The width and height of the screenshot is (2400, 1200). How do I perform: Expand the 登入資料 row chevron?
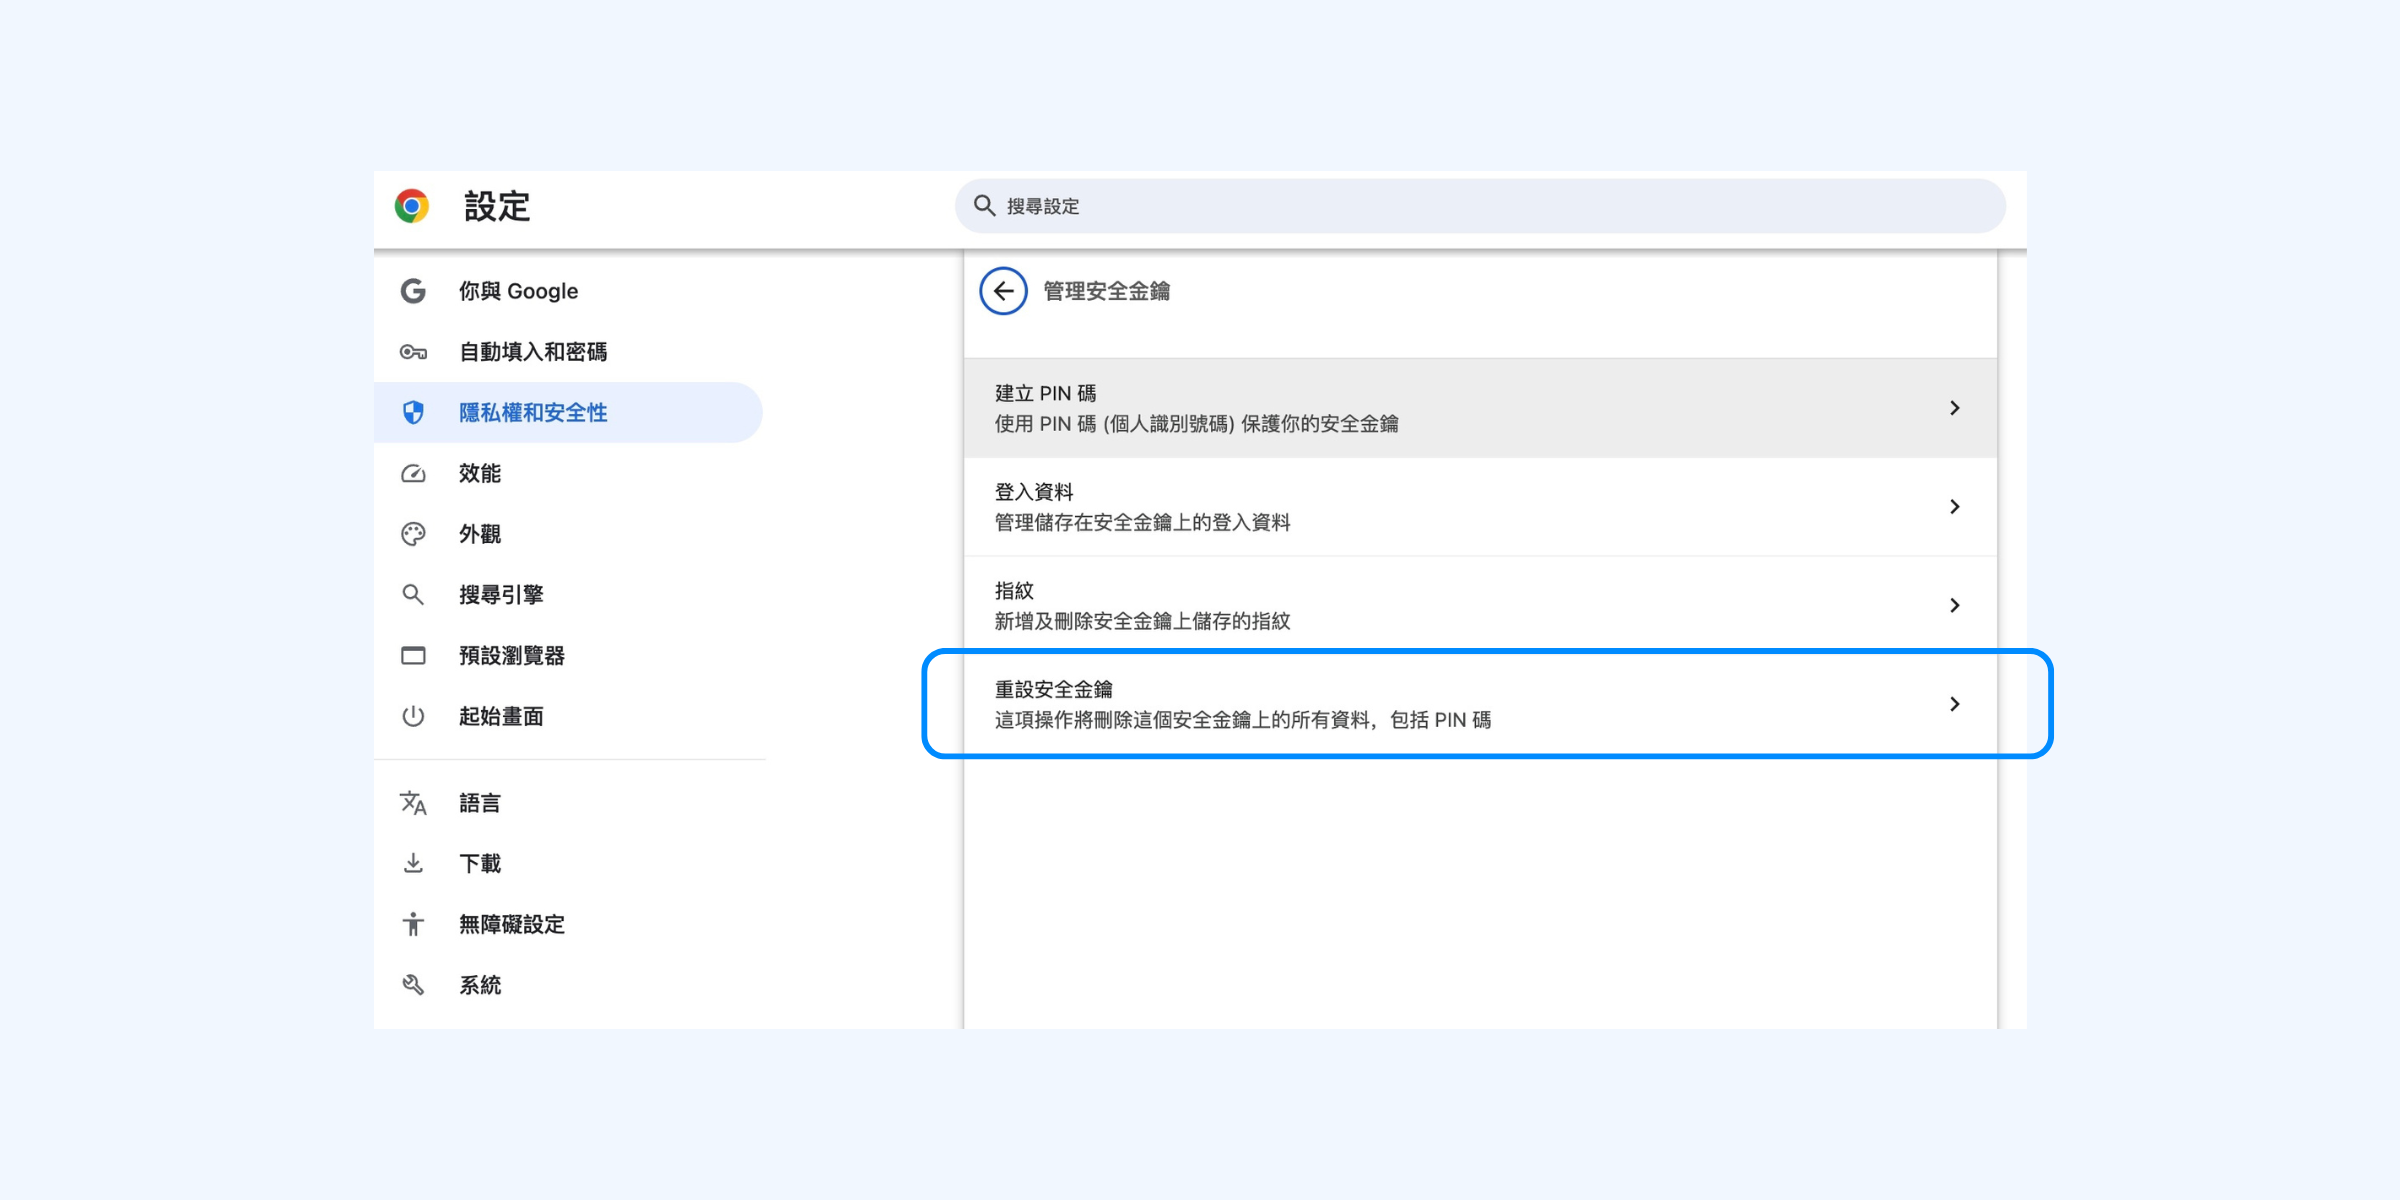pyautogui.click(x=1954, y=507)
